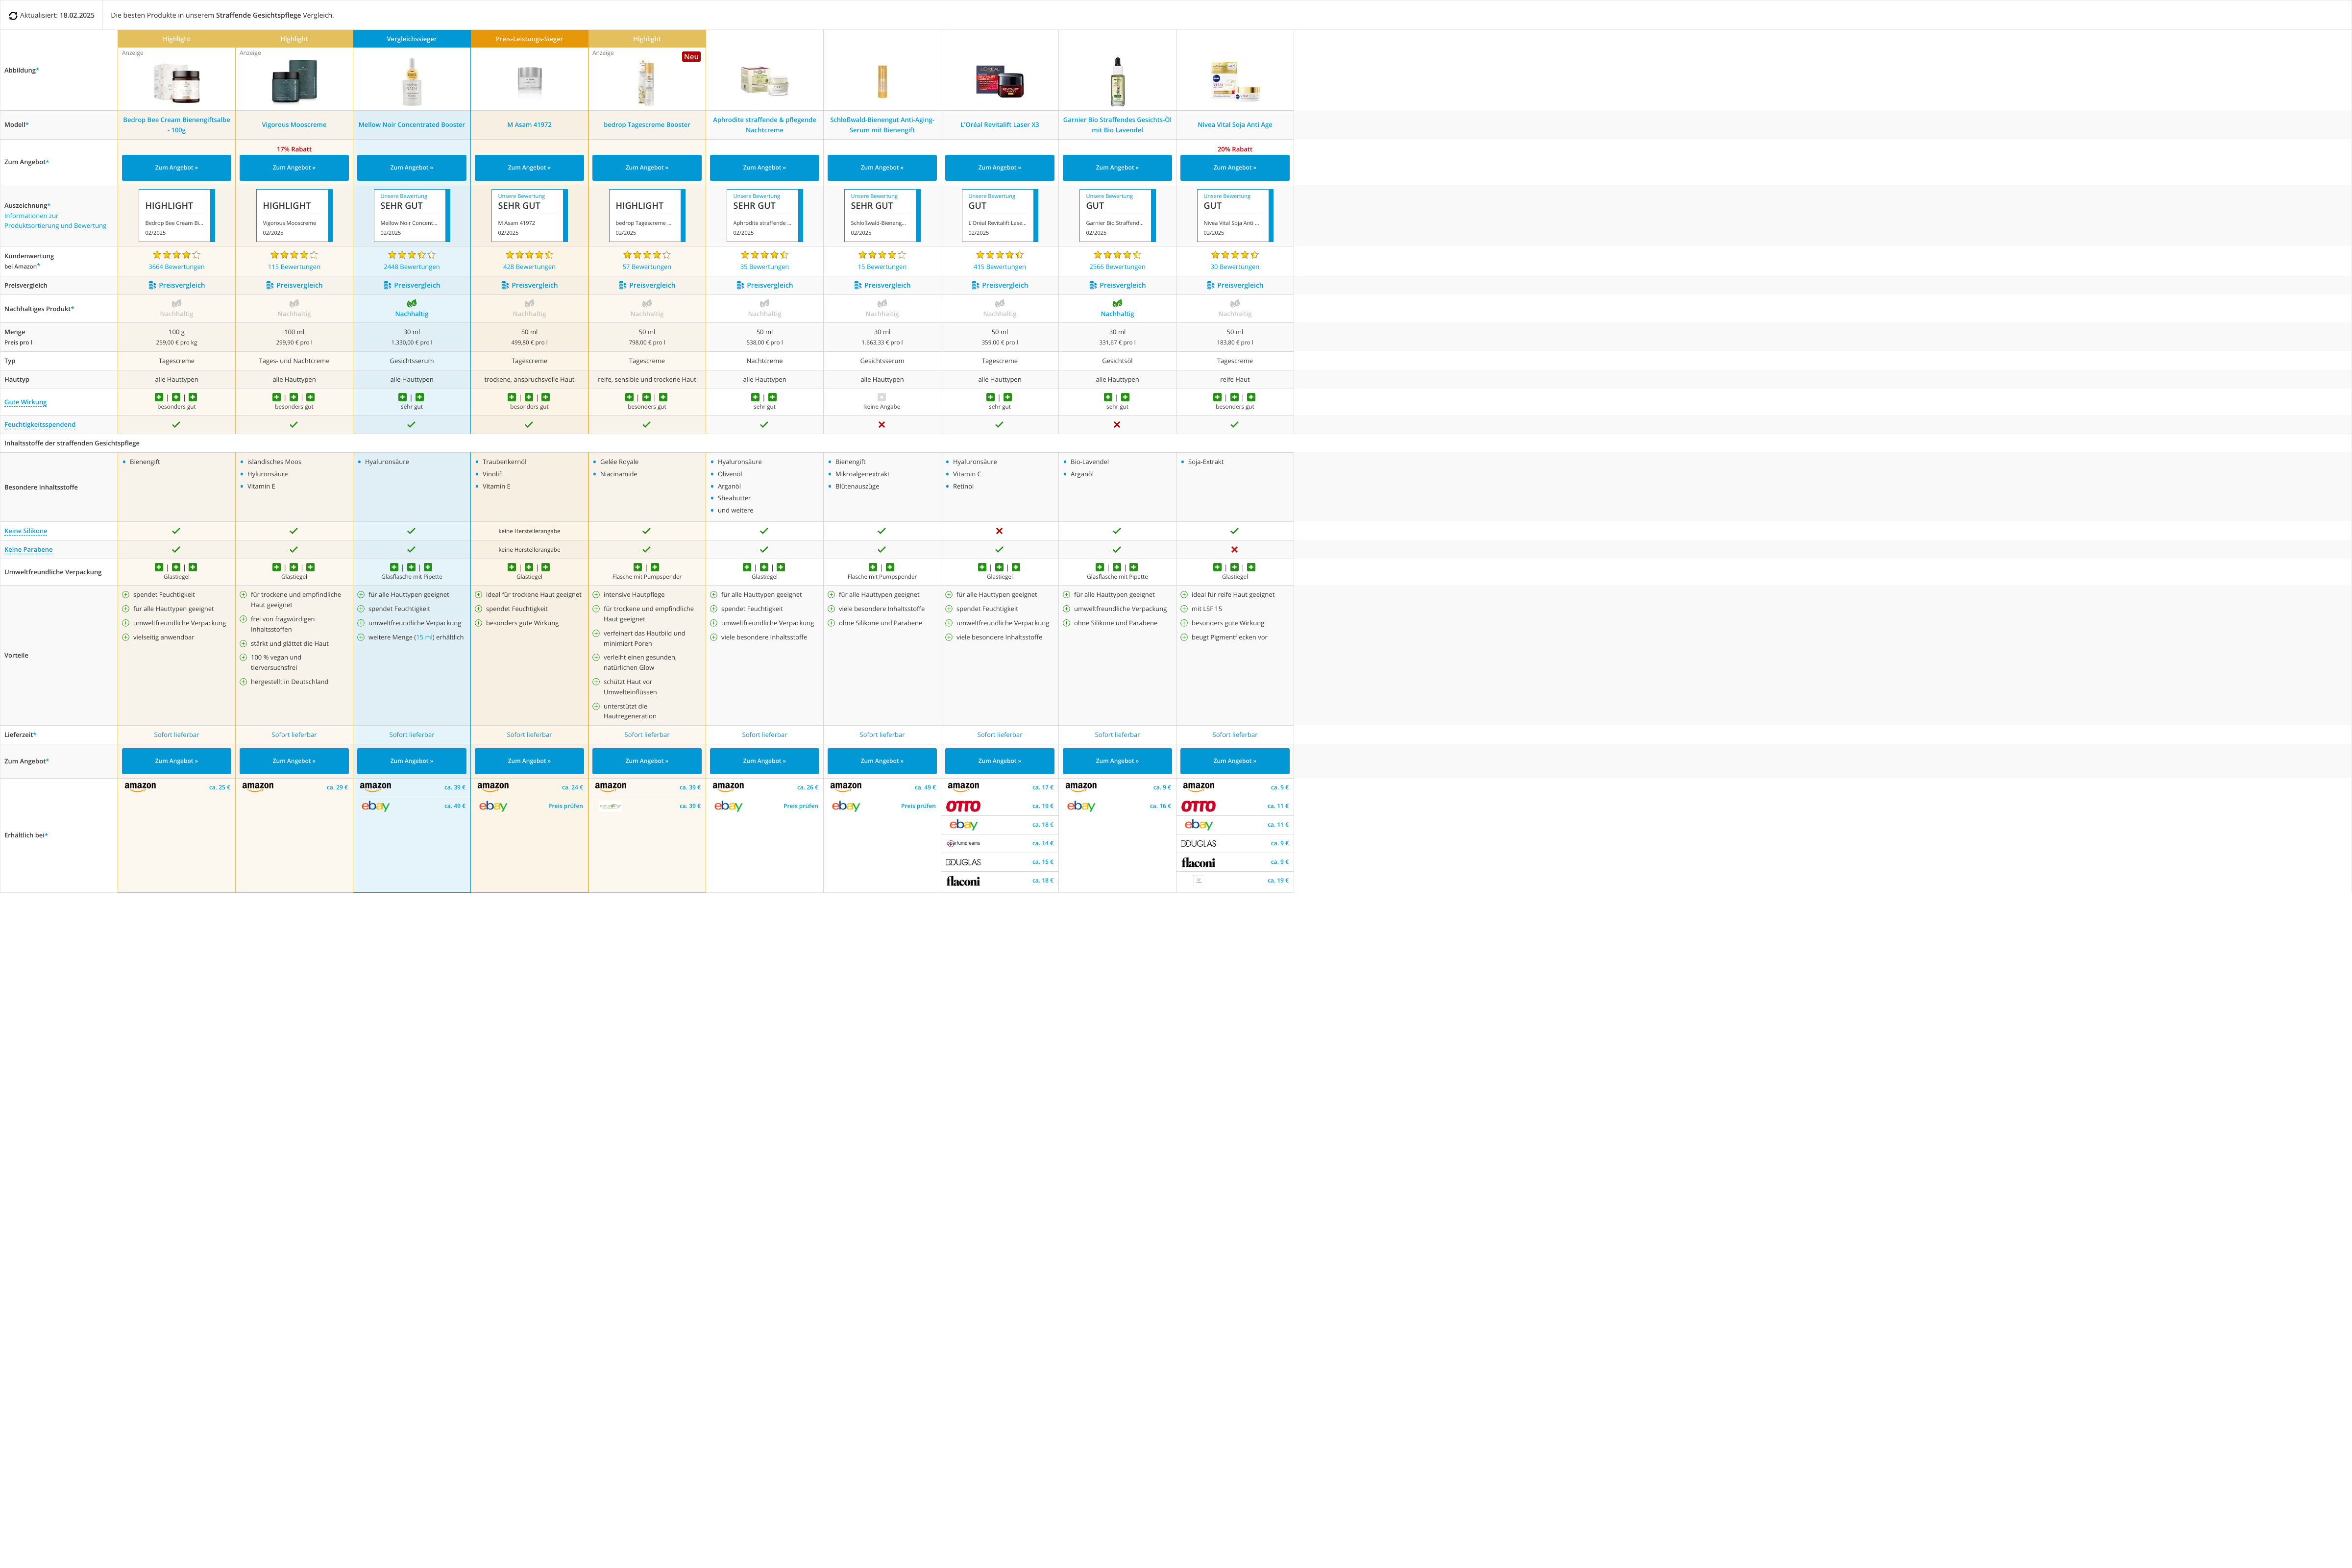Click the 'GUT' rating badge for L'Oréal Revitalift

tap(1000, 216)
